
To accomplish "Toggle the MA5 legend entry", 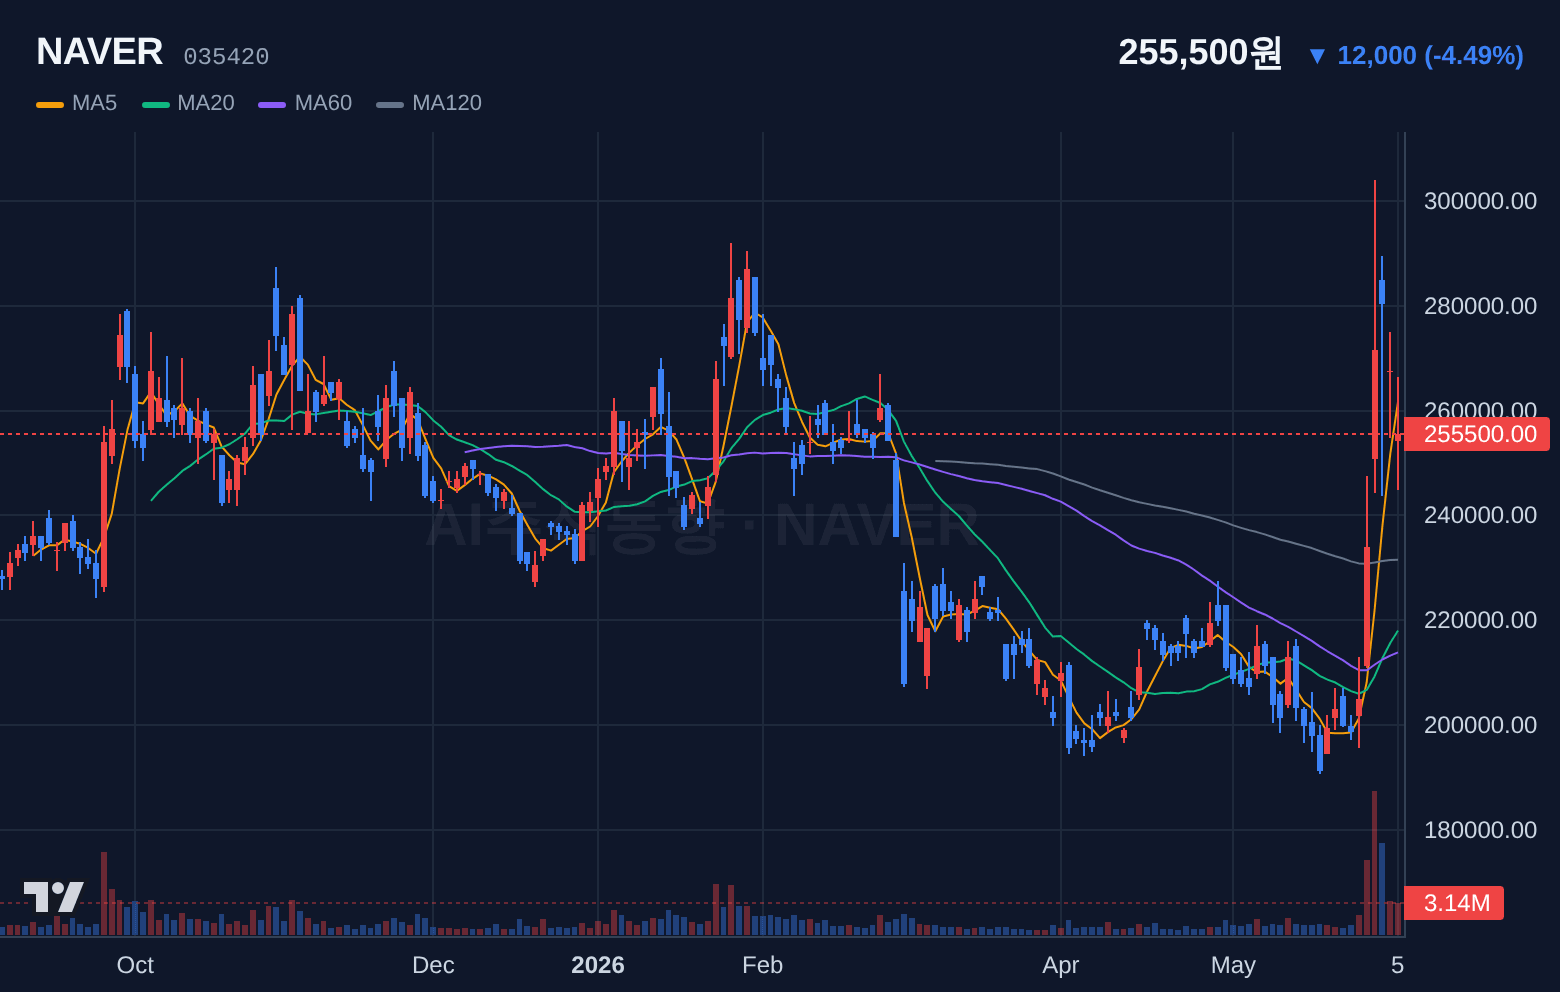I will 77,103.
